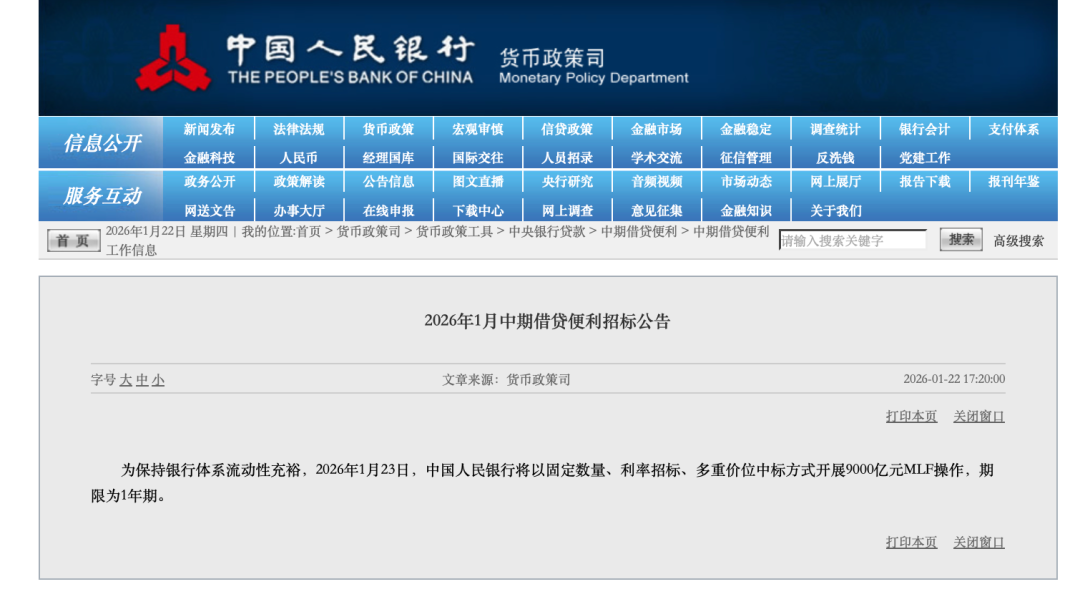1080x607 pixels.
Task: Open 公告信息 under 服务互动
Action: [x=388, y=182]
